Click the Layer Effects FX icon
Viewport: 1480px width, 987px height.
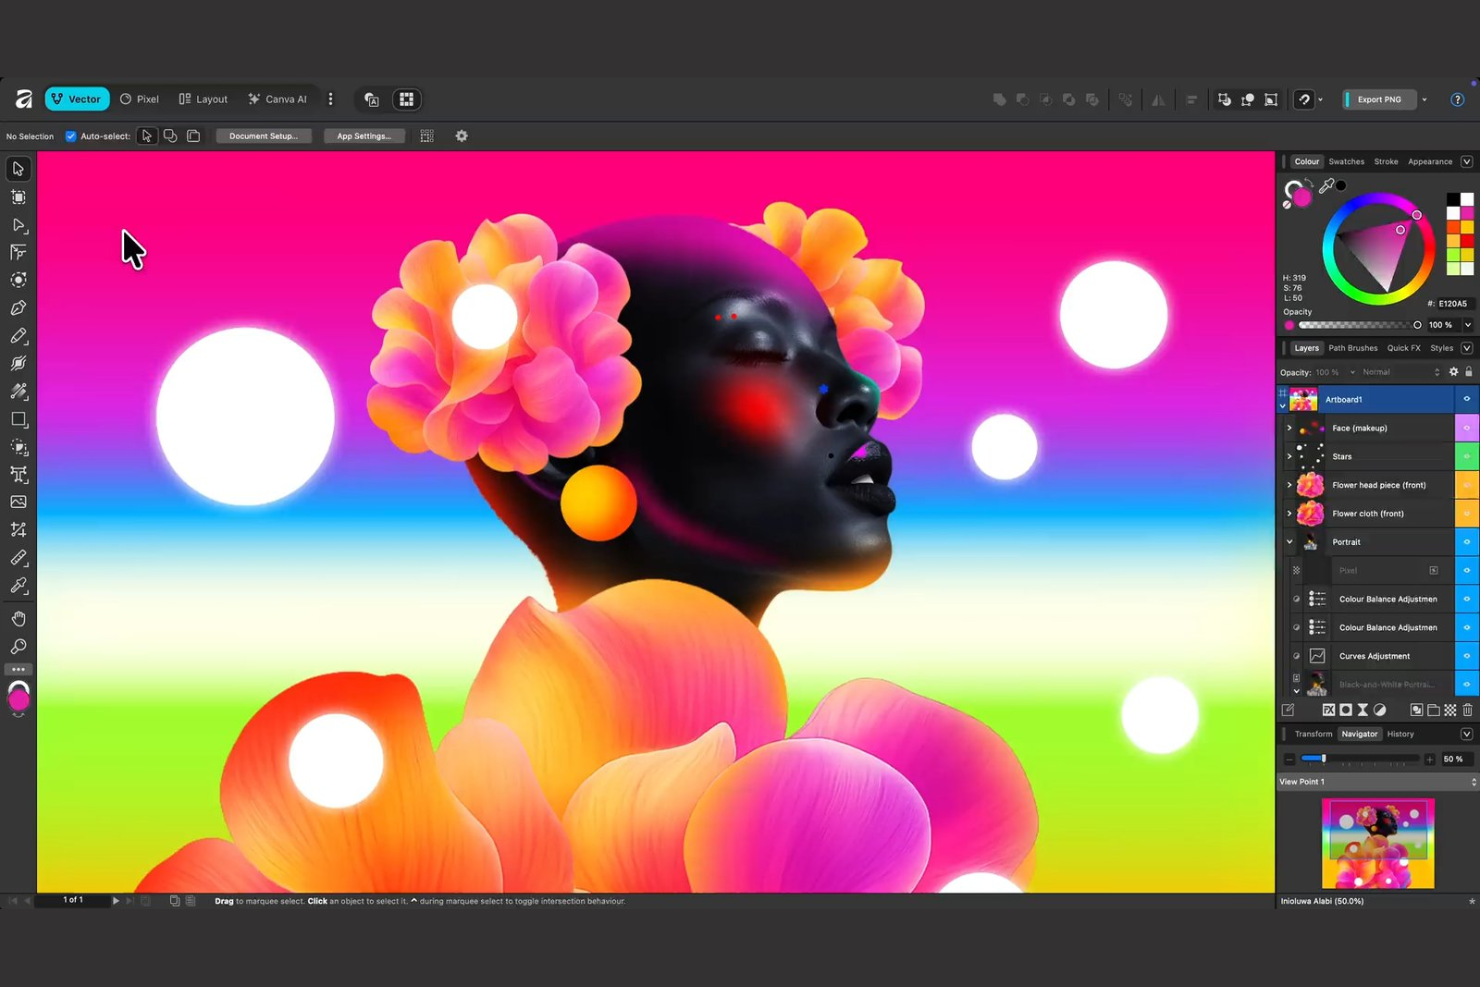1328,710
